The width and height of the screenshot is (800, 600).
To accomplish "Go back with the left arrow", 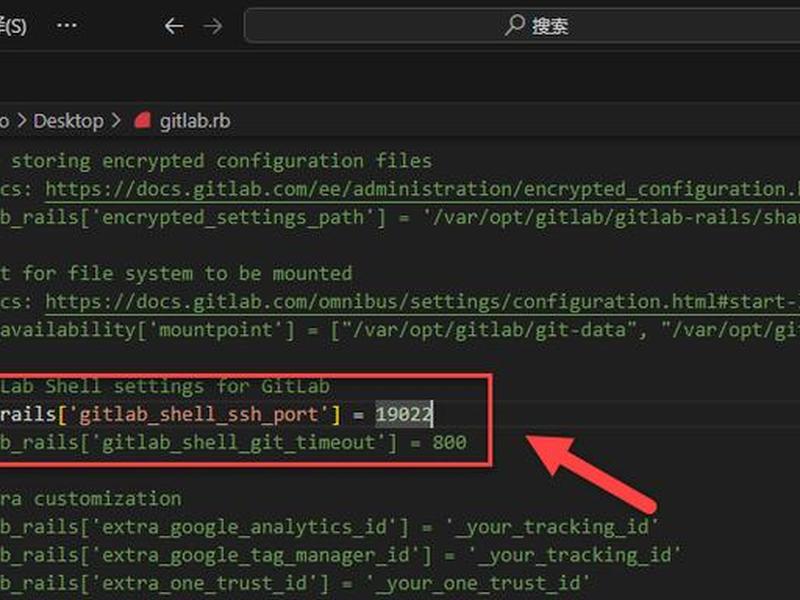I will 174,26.
